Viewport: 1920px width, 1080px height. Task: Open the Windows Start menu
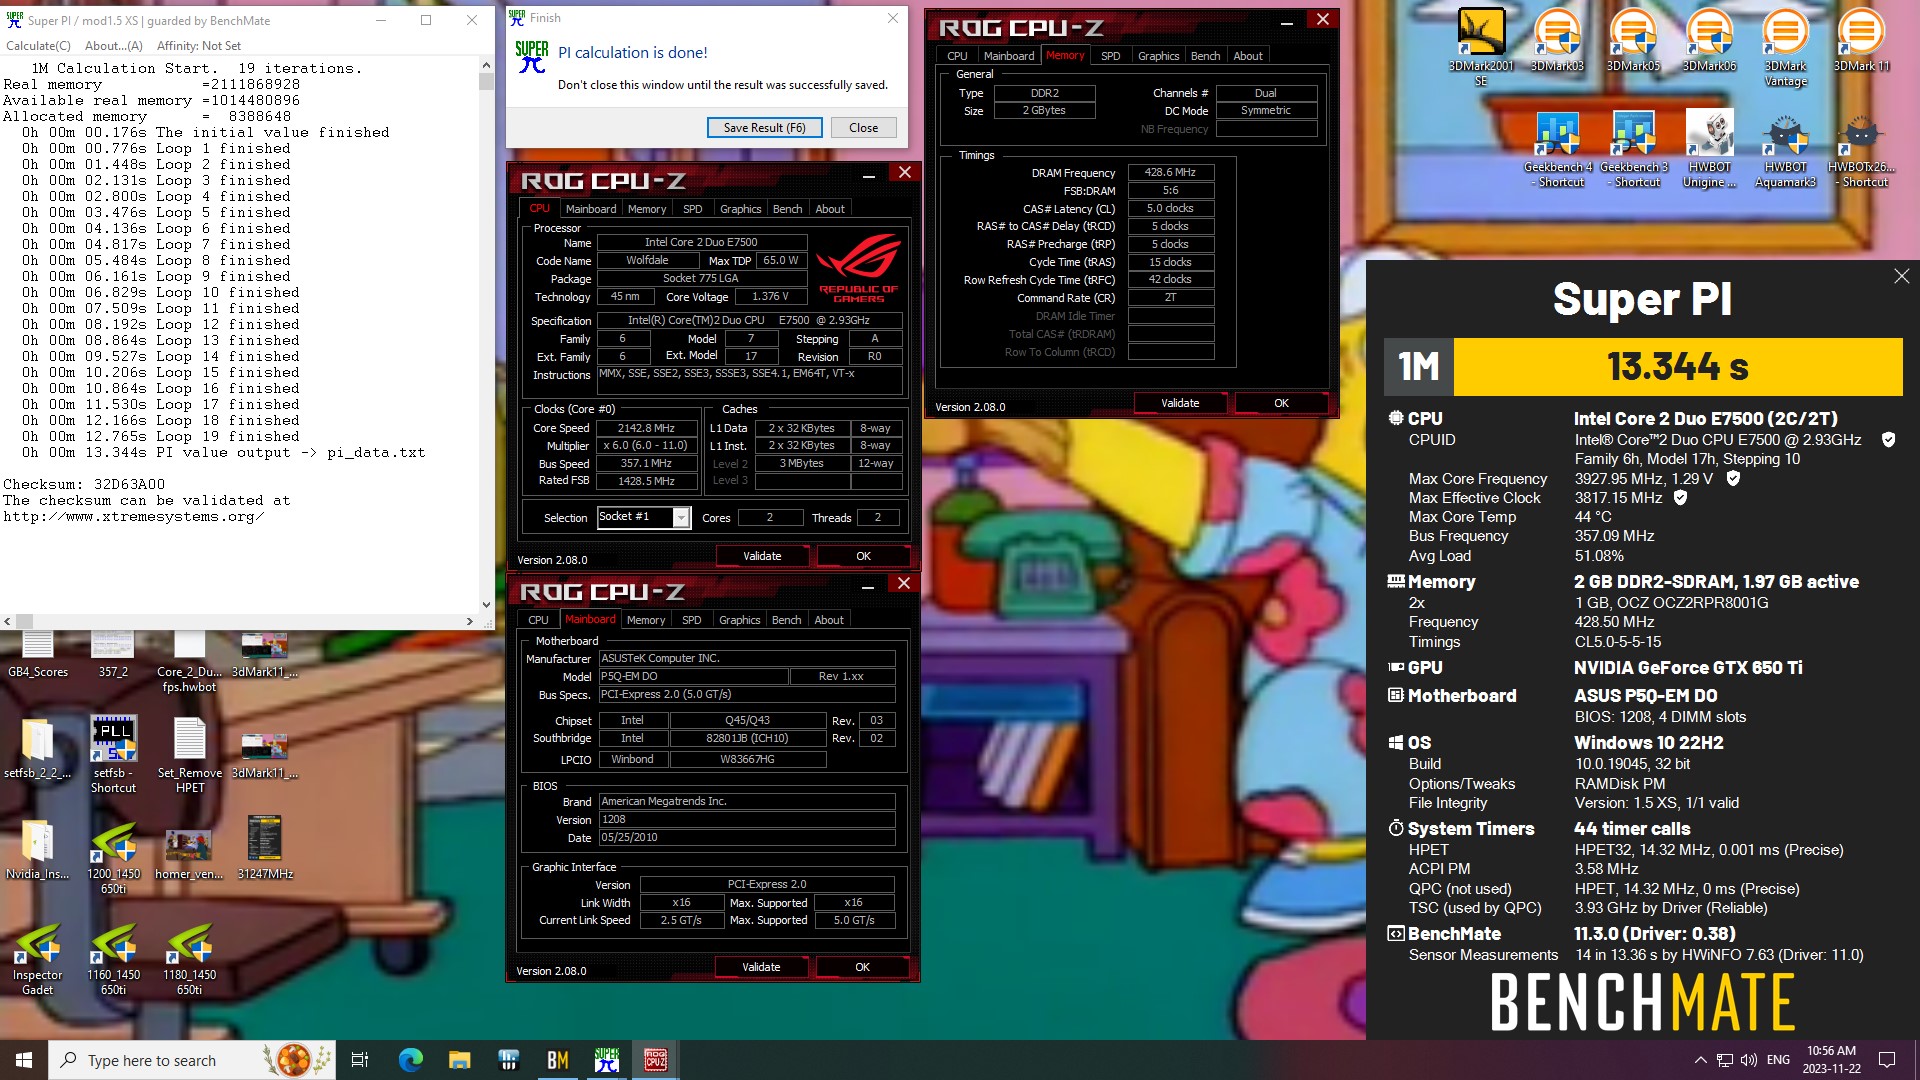click(x=24, y=1060)
